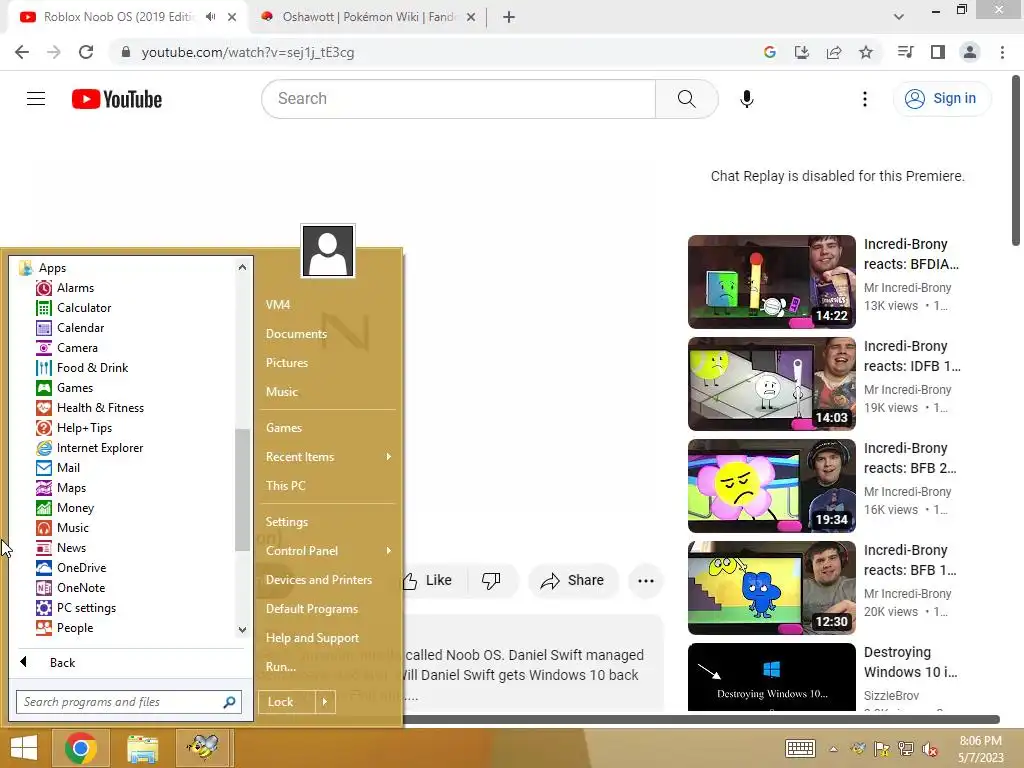Mute the Roblox Noob OS tab audio
Viewport: 1024px width, 768px height.
pos(210,17)
